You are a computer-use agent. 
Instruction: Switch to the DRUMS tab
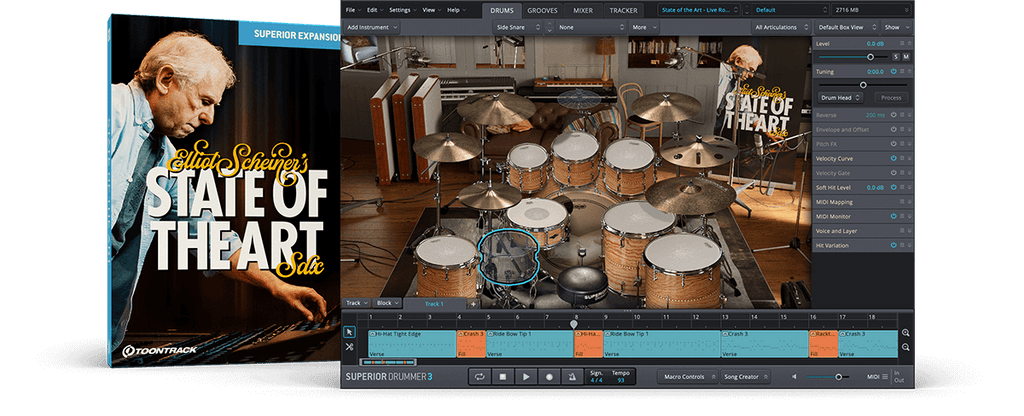502,10
